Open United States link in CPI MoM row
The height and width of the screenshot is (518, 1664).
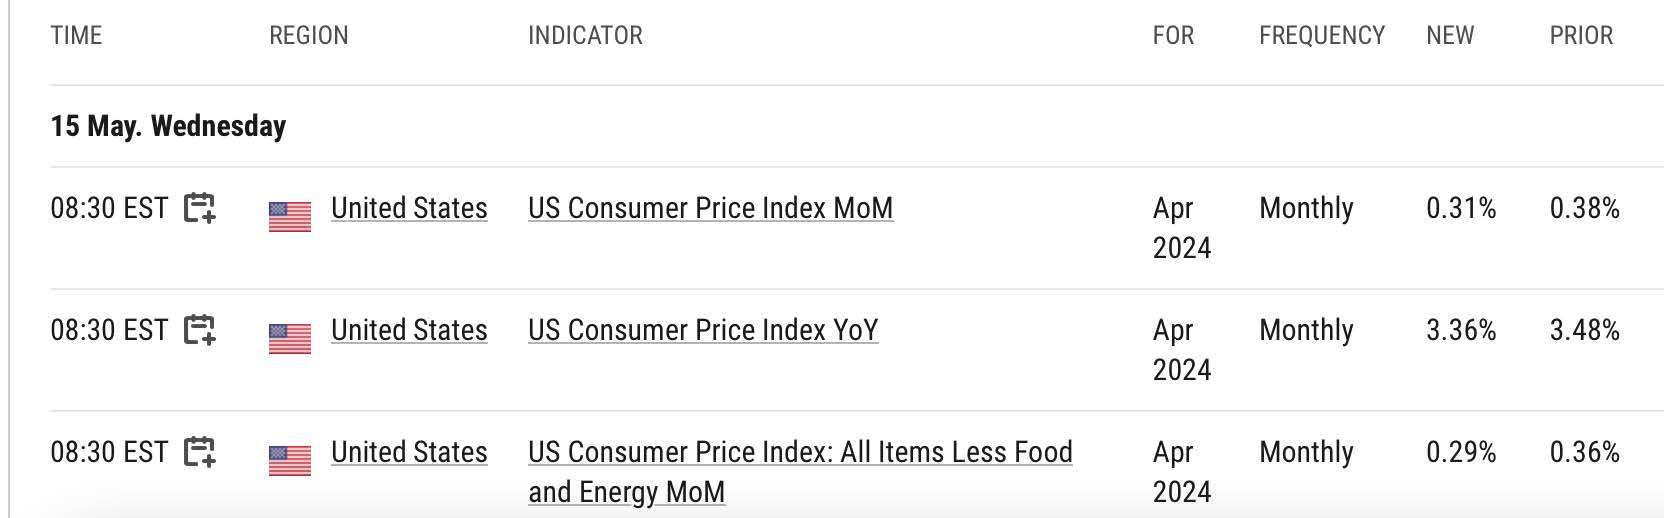(x=409, y=208)
